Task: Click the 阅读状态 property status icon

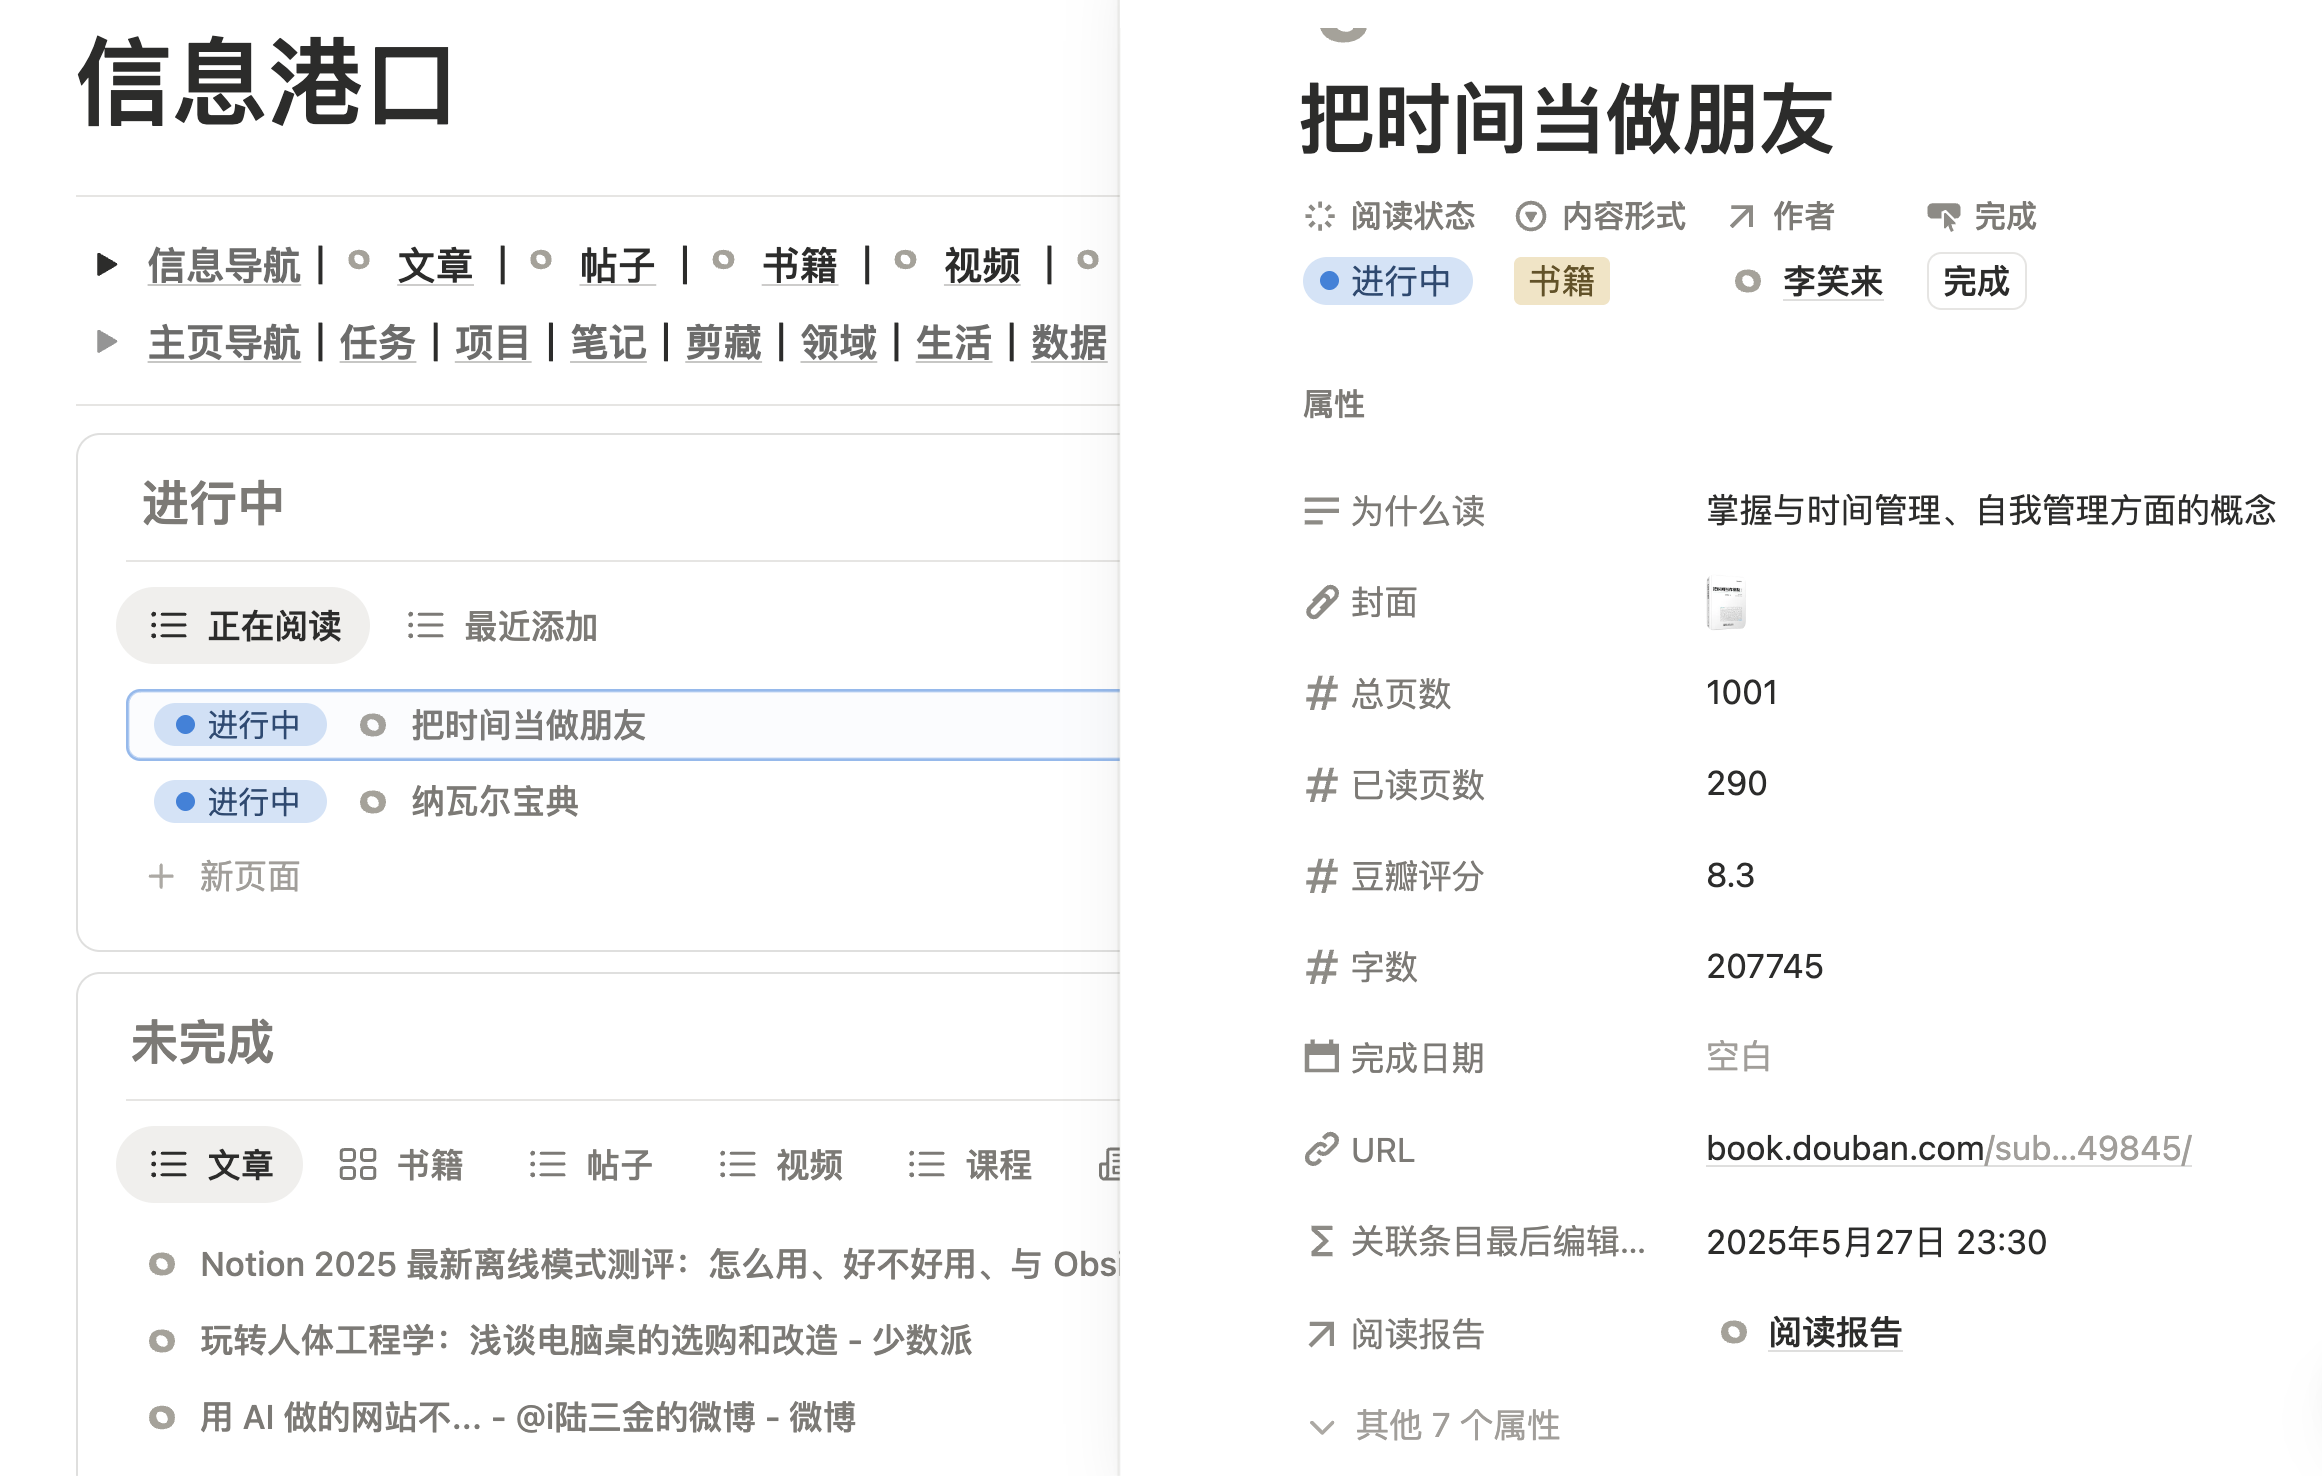Action: 1319,216
